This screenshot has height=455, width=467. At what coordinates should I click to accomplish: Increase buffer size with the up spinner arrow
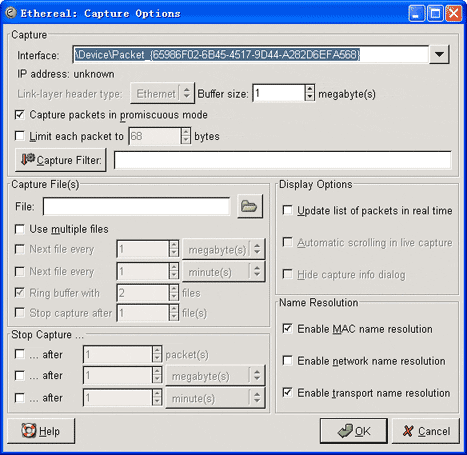coord(310,89)
